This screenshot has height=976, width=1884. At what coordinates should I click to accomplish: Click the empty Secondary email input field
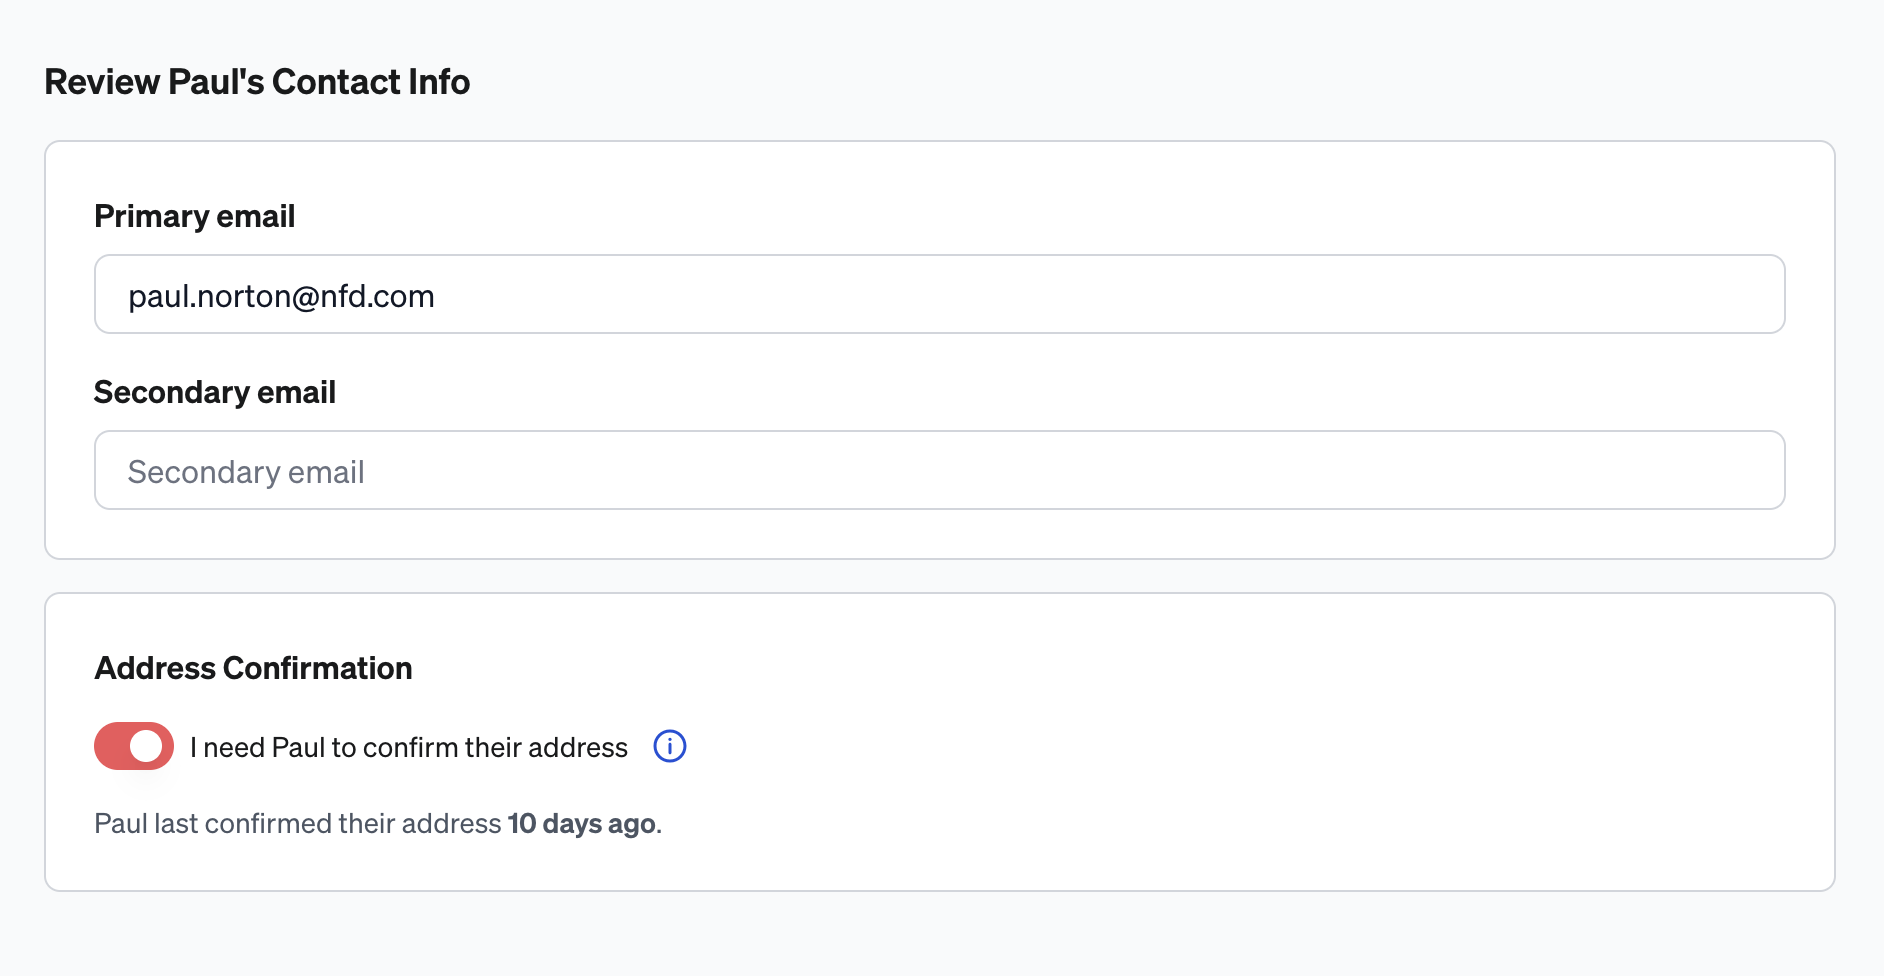tap(940, 470)
